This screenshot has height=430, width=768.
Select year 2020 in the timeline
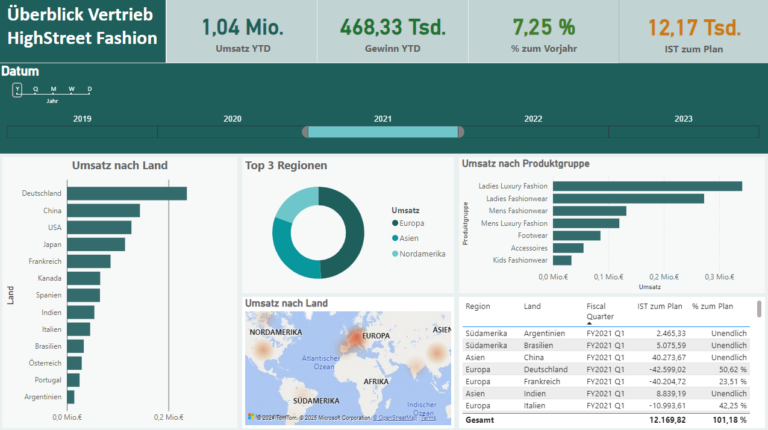point(233,132)
